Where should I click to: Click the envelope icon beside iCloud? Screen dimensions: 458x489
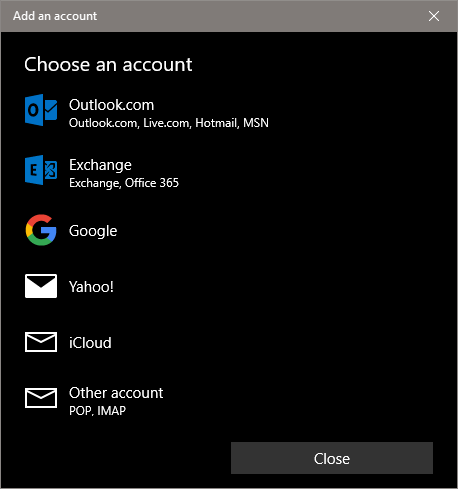pos(41,342)
